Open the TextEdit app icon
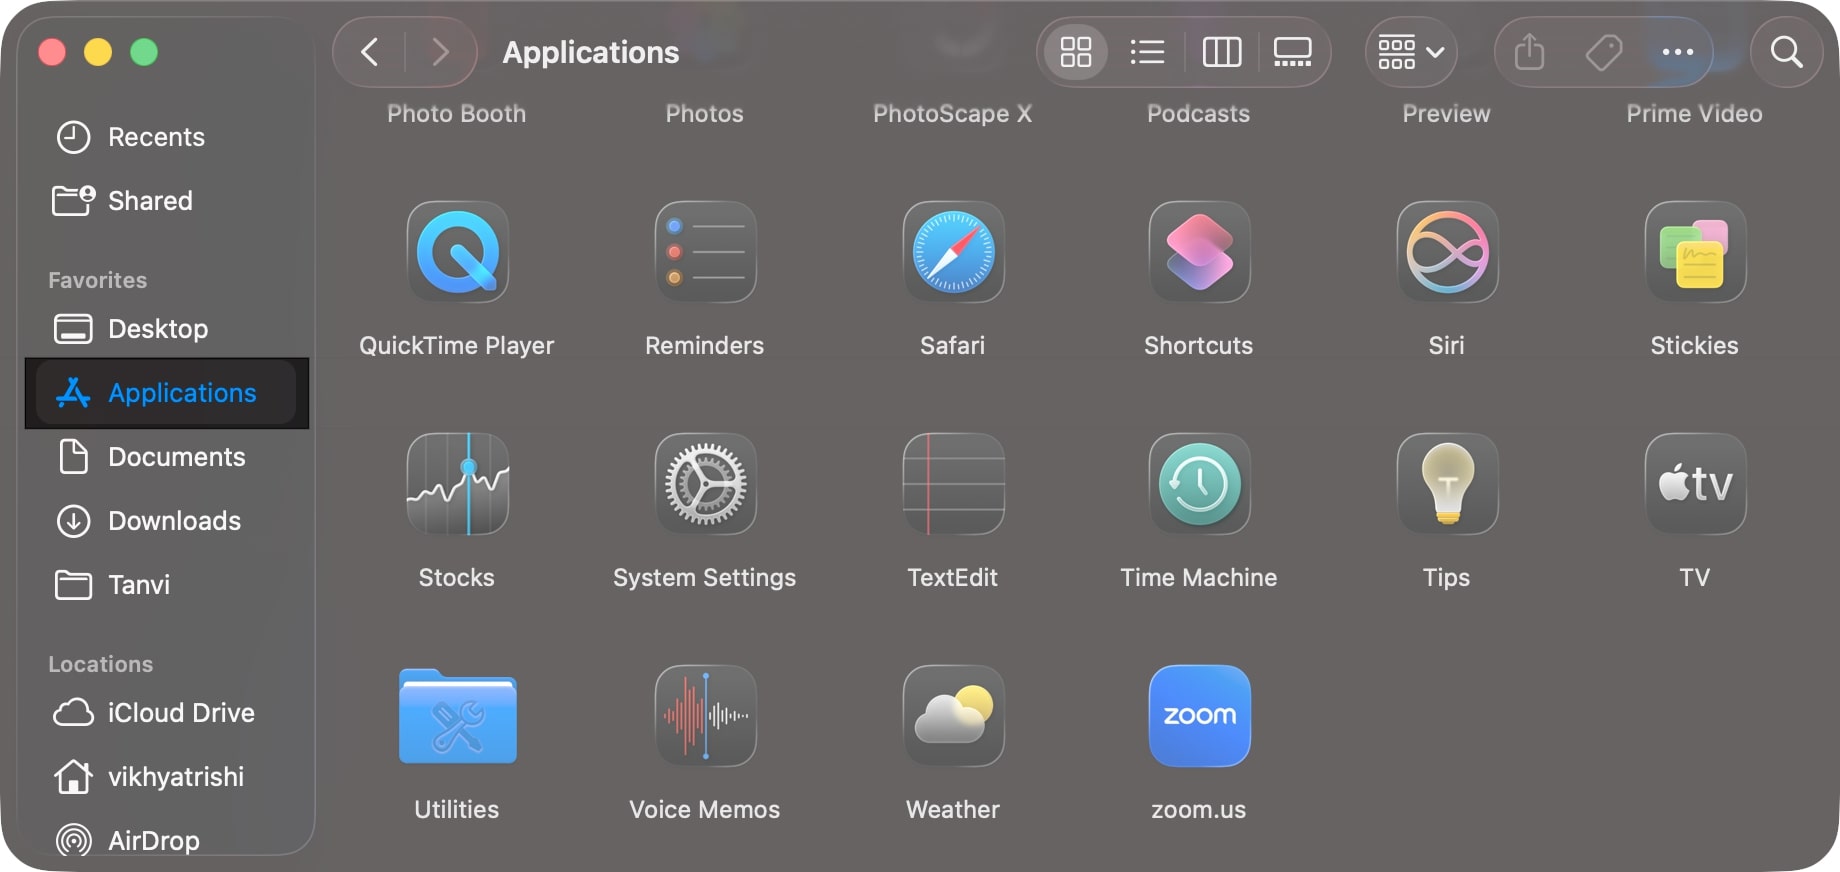 pyautogui.click(x=953, y=484)
